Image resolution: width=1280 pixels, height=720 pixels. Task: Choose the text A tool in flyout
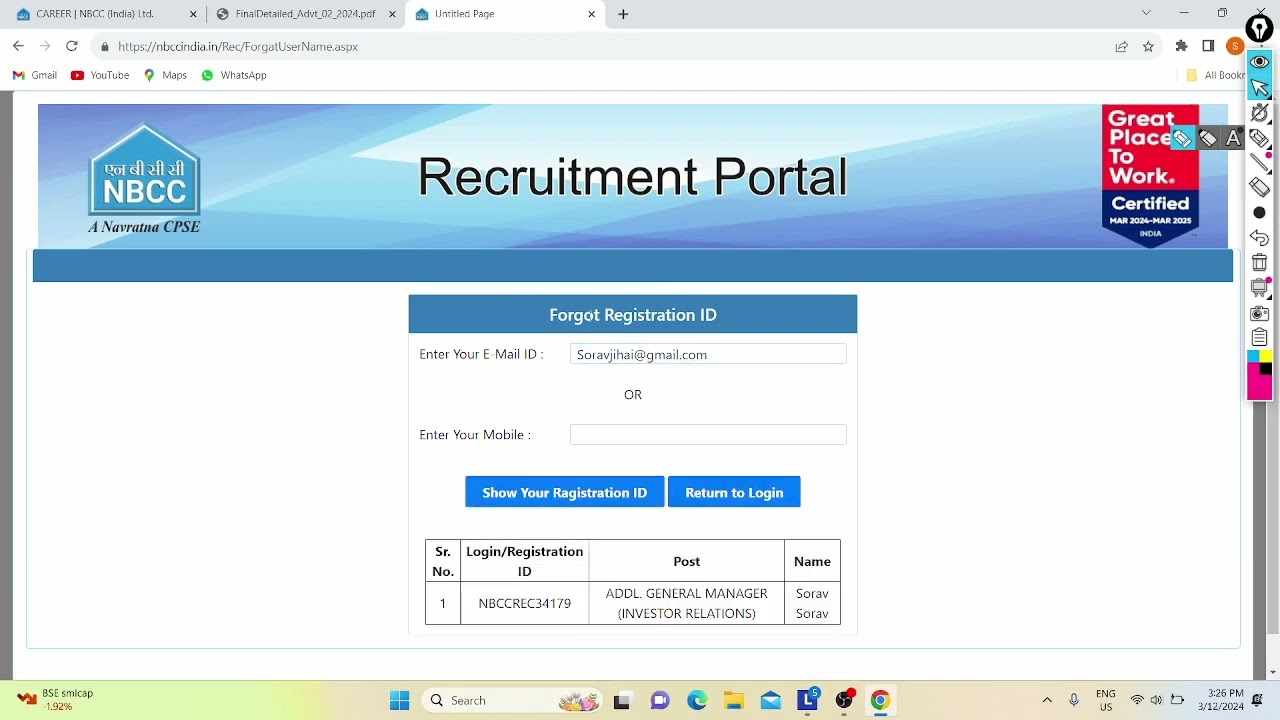tap(1233, 139)
